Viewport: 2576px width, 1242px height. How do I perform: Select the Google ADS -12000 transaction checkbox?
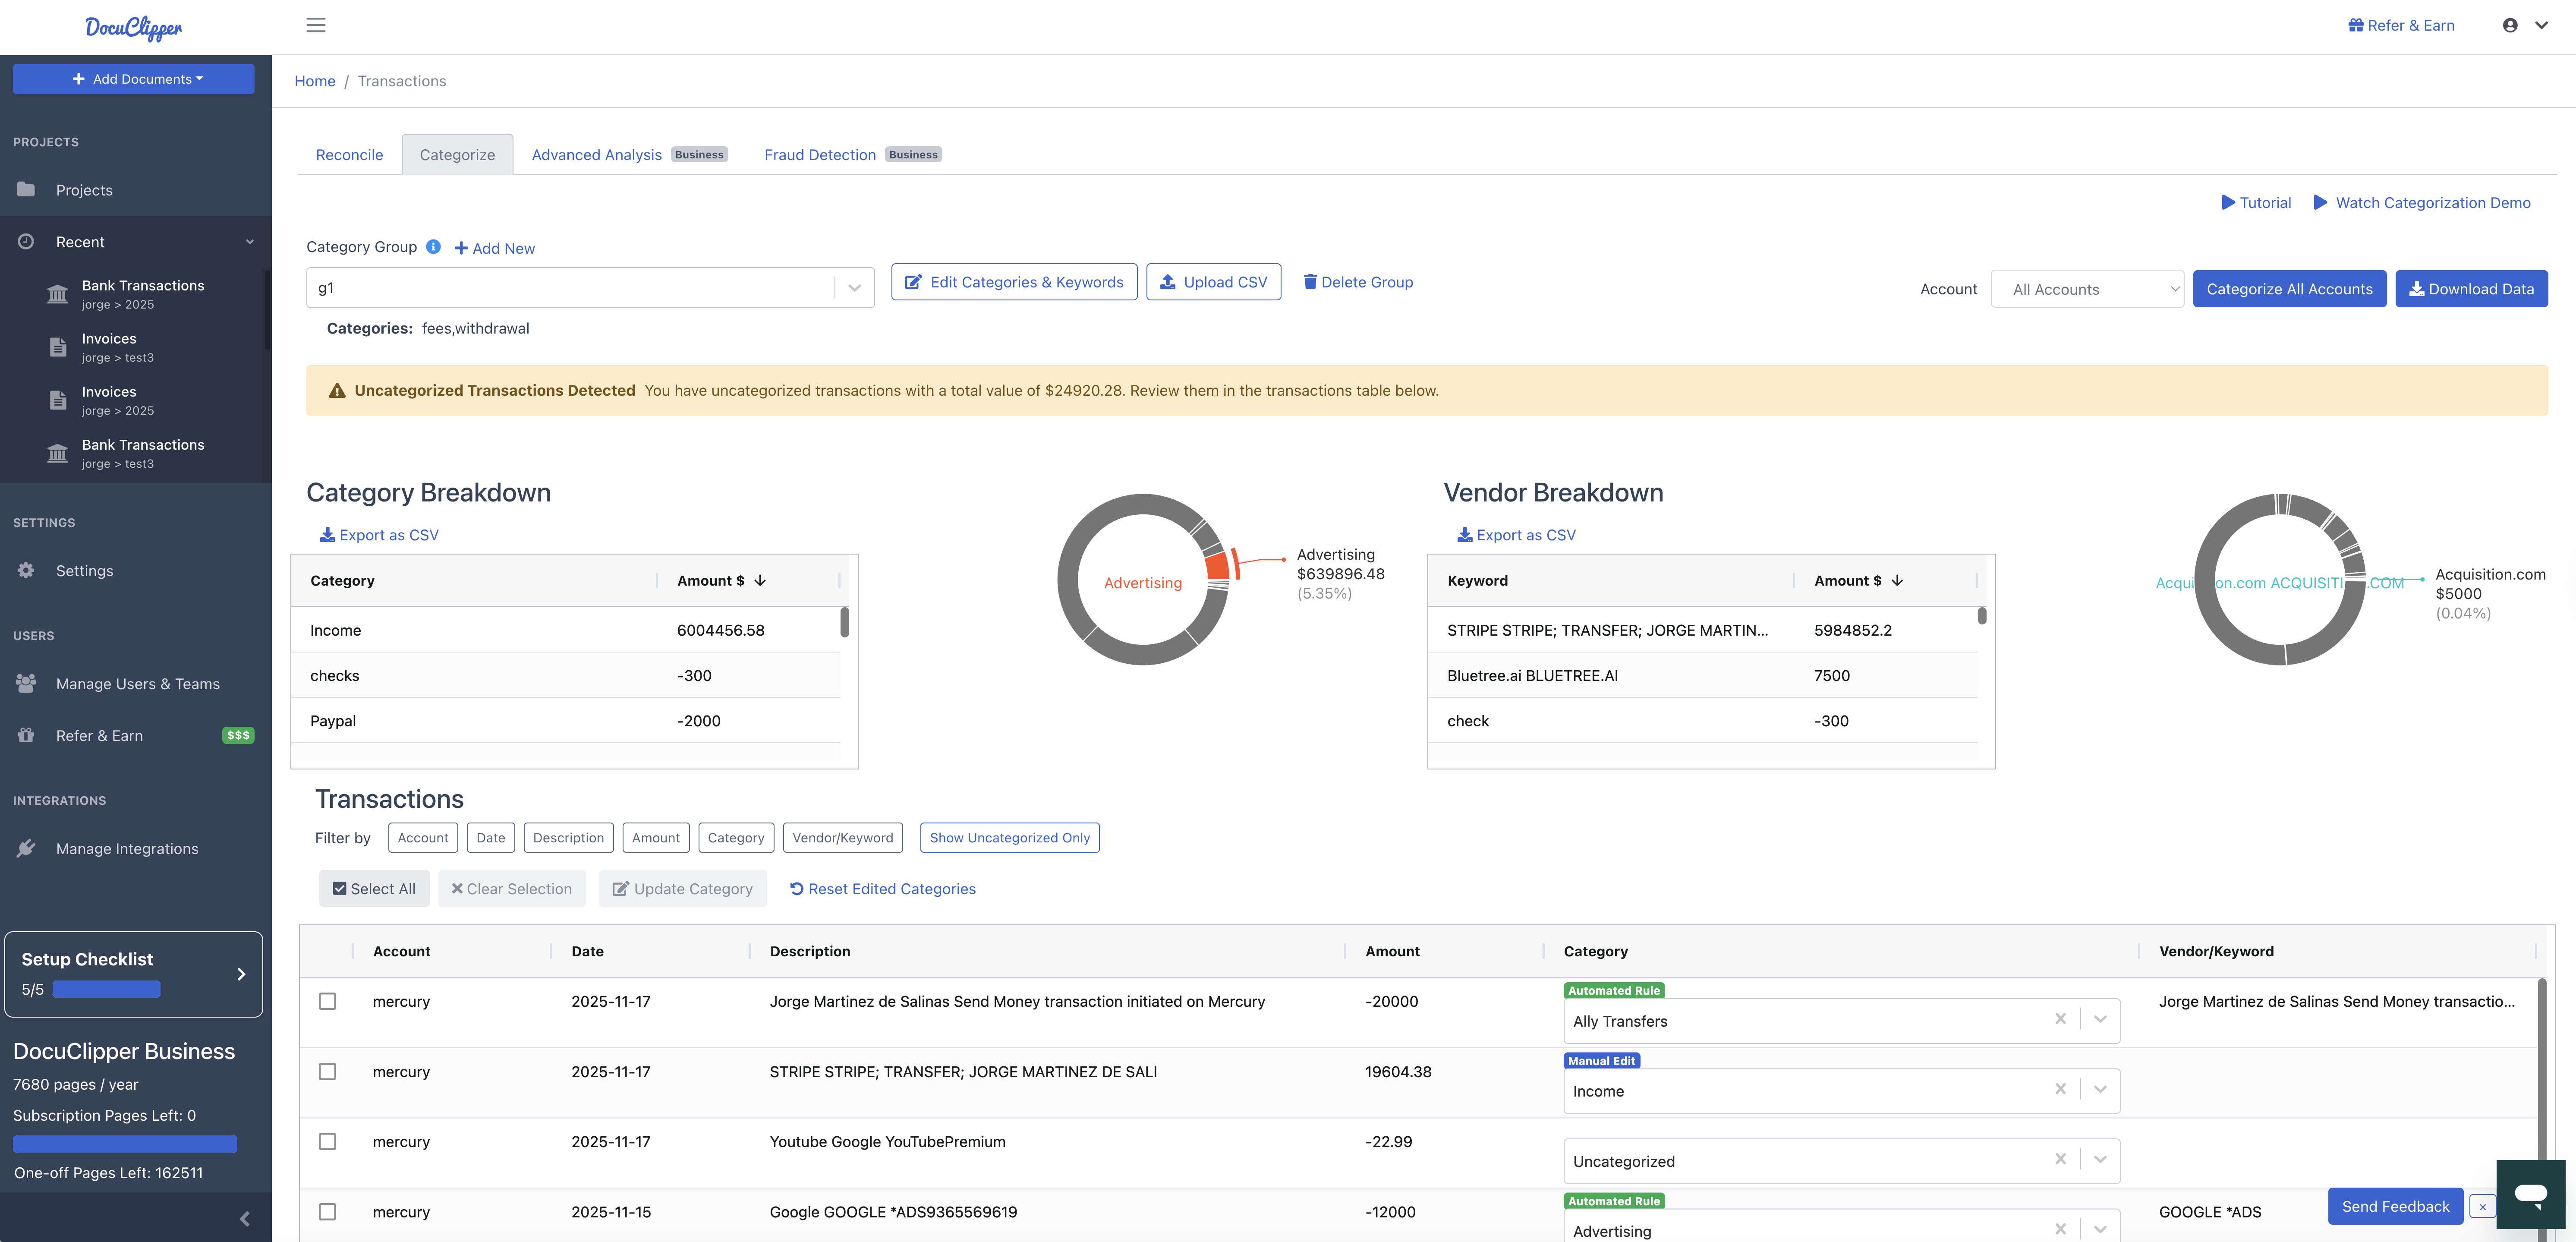327,1211
